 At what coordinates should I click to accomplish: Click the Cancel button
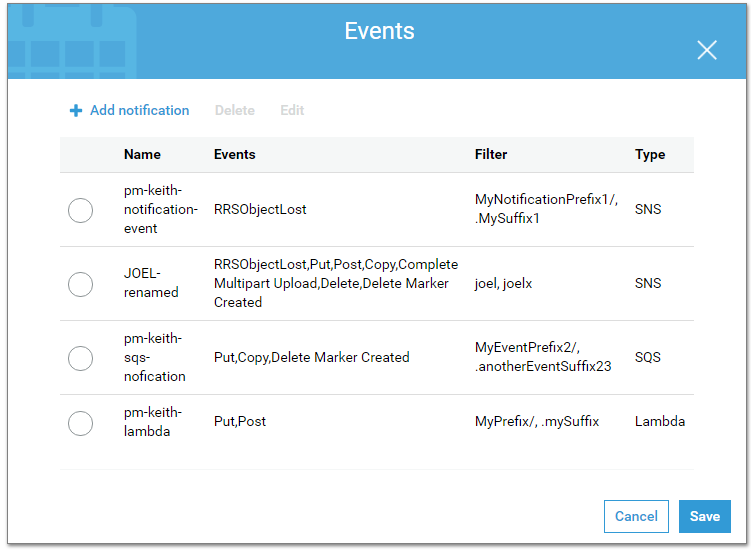tap(636, 516)
